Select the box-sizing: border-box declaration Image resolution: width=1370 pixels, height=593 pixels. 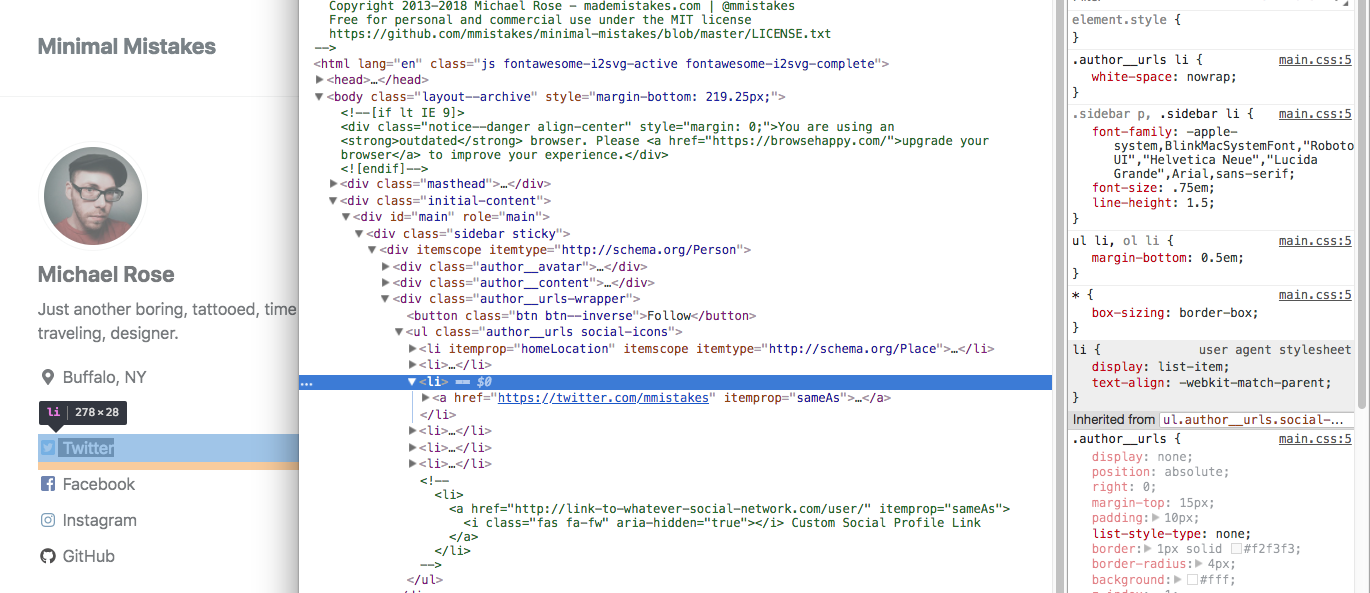pyautogui.click(x=1175, y=312)
